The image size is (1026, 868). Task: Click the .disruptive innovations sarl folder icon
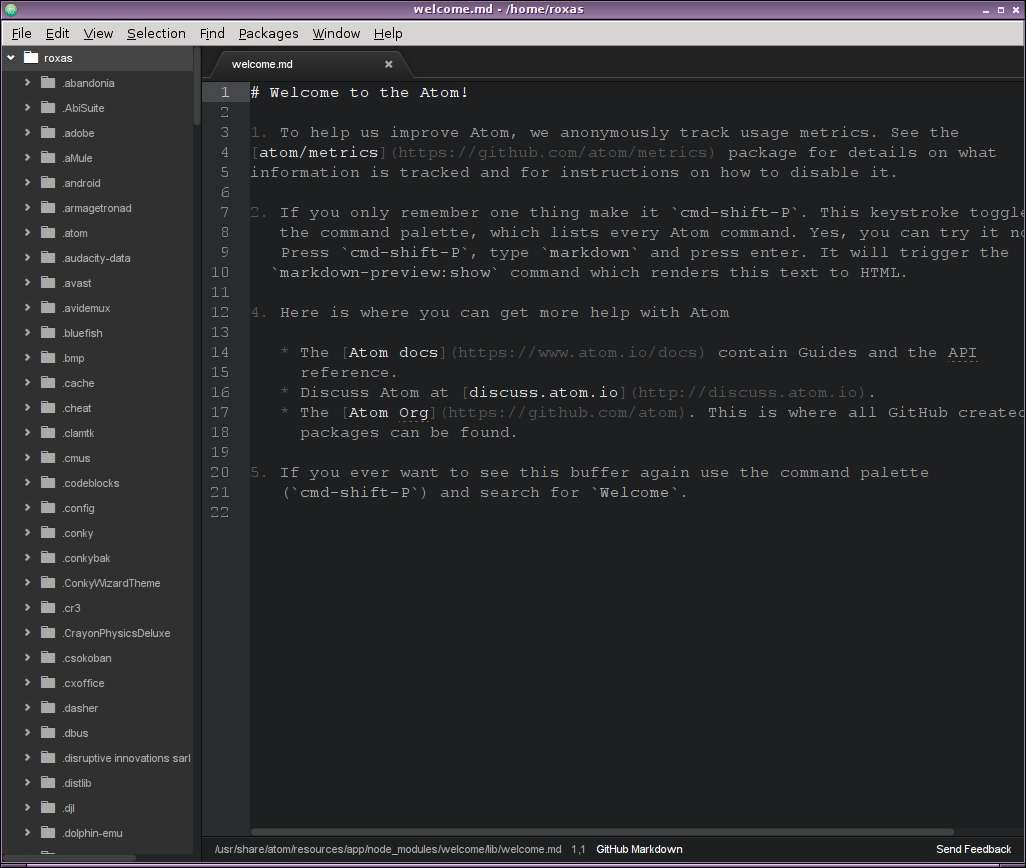[48, 757]
